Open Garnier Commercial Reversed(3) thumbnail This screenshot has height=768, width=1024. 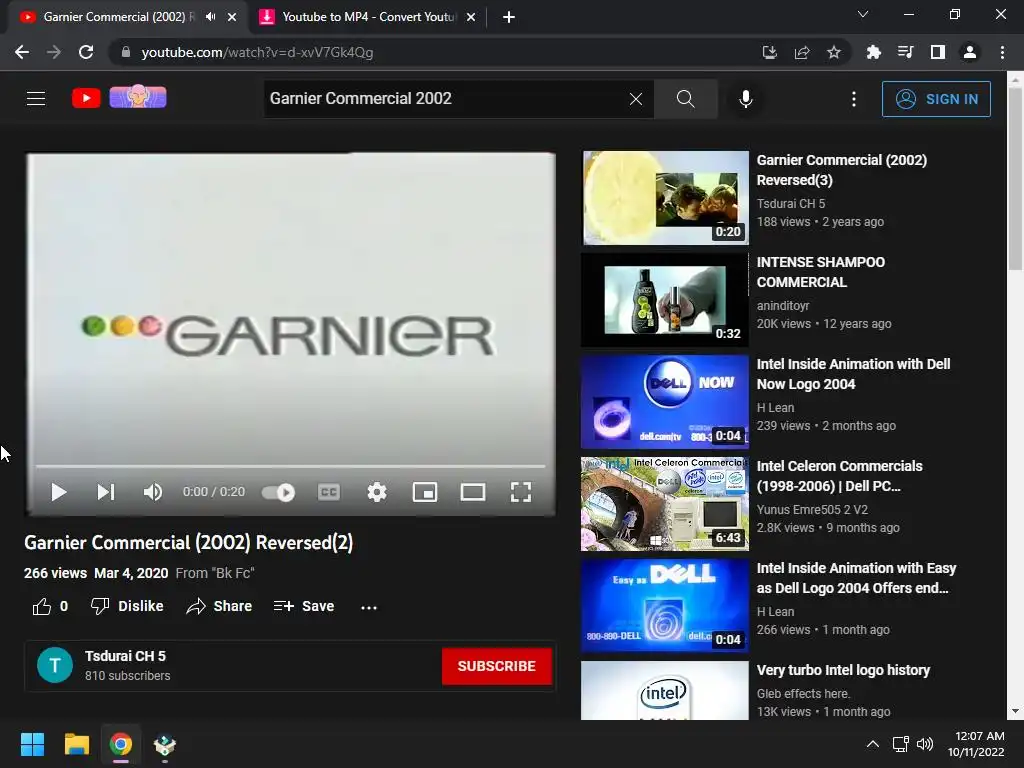[665, 198]
